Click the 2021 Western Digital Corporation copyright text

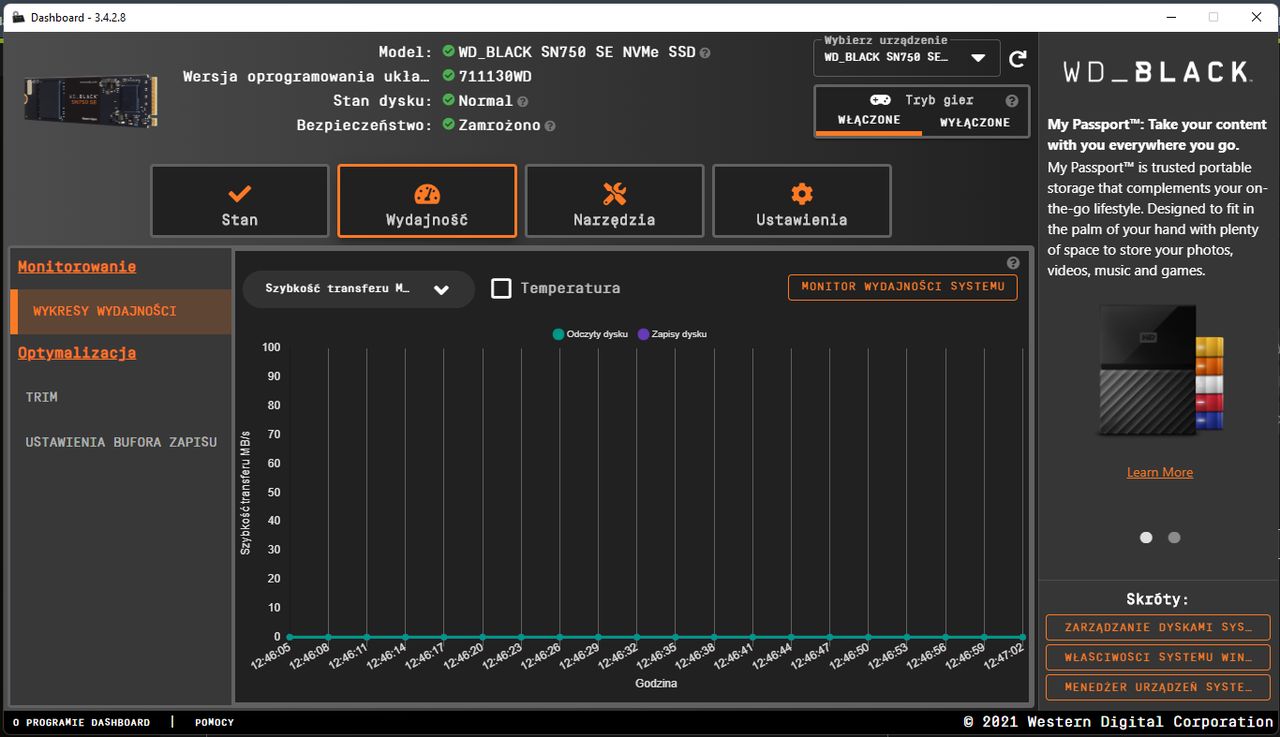tap(1118, 722)
